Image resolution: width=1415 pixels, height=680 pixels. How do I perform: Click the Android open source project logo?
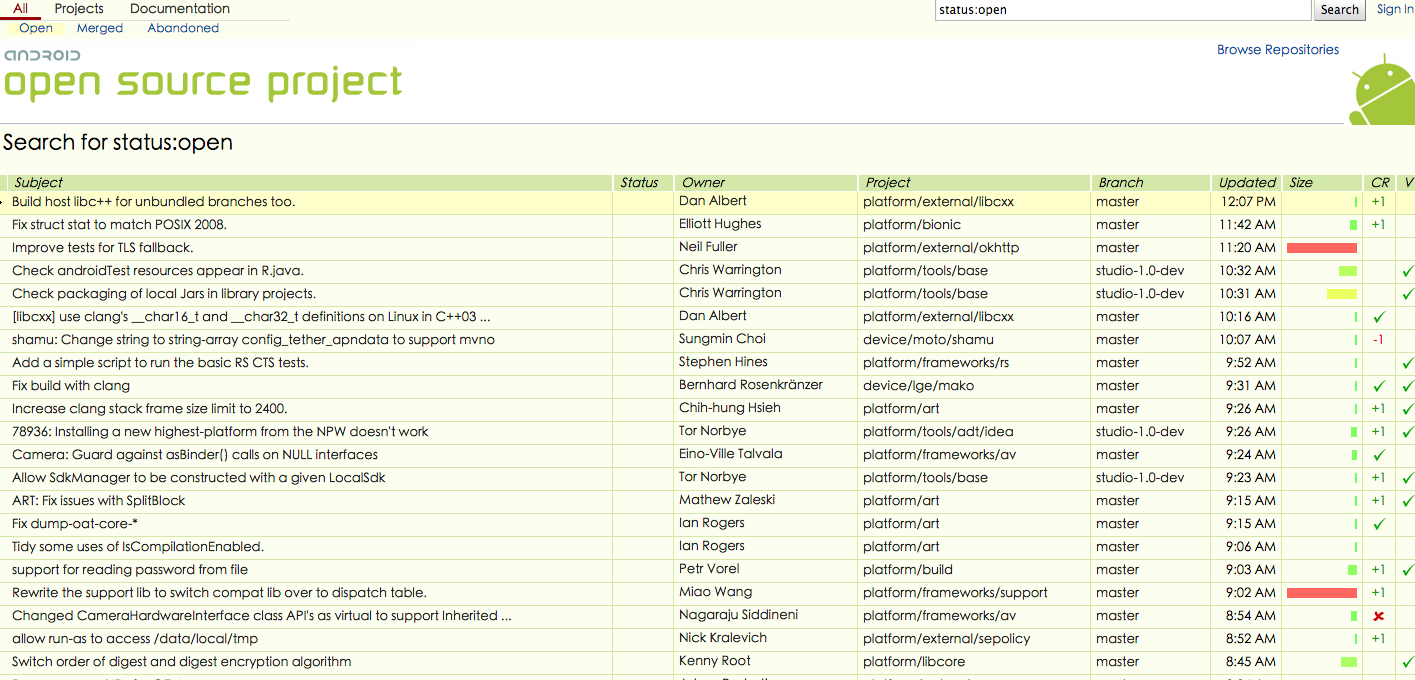point(203,74)
